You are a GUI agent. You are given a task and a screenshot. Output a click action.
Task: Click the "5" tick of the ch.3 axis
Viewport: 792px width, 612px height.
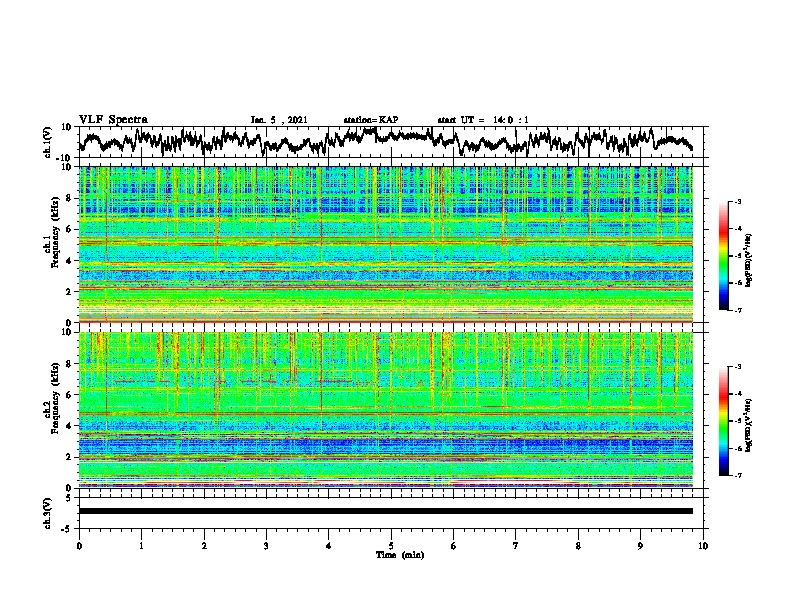click(68, 499)
